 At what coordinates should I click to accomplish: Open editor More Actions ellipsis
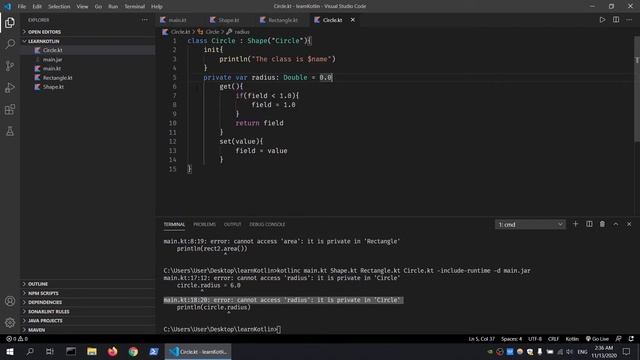[629, 20]
